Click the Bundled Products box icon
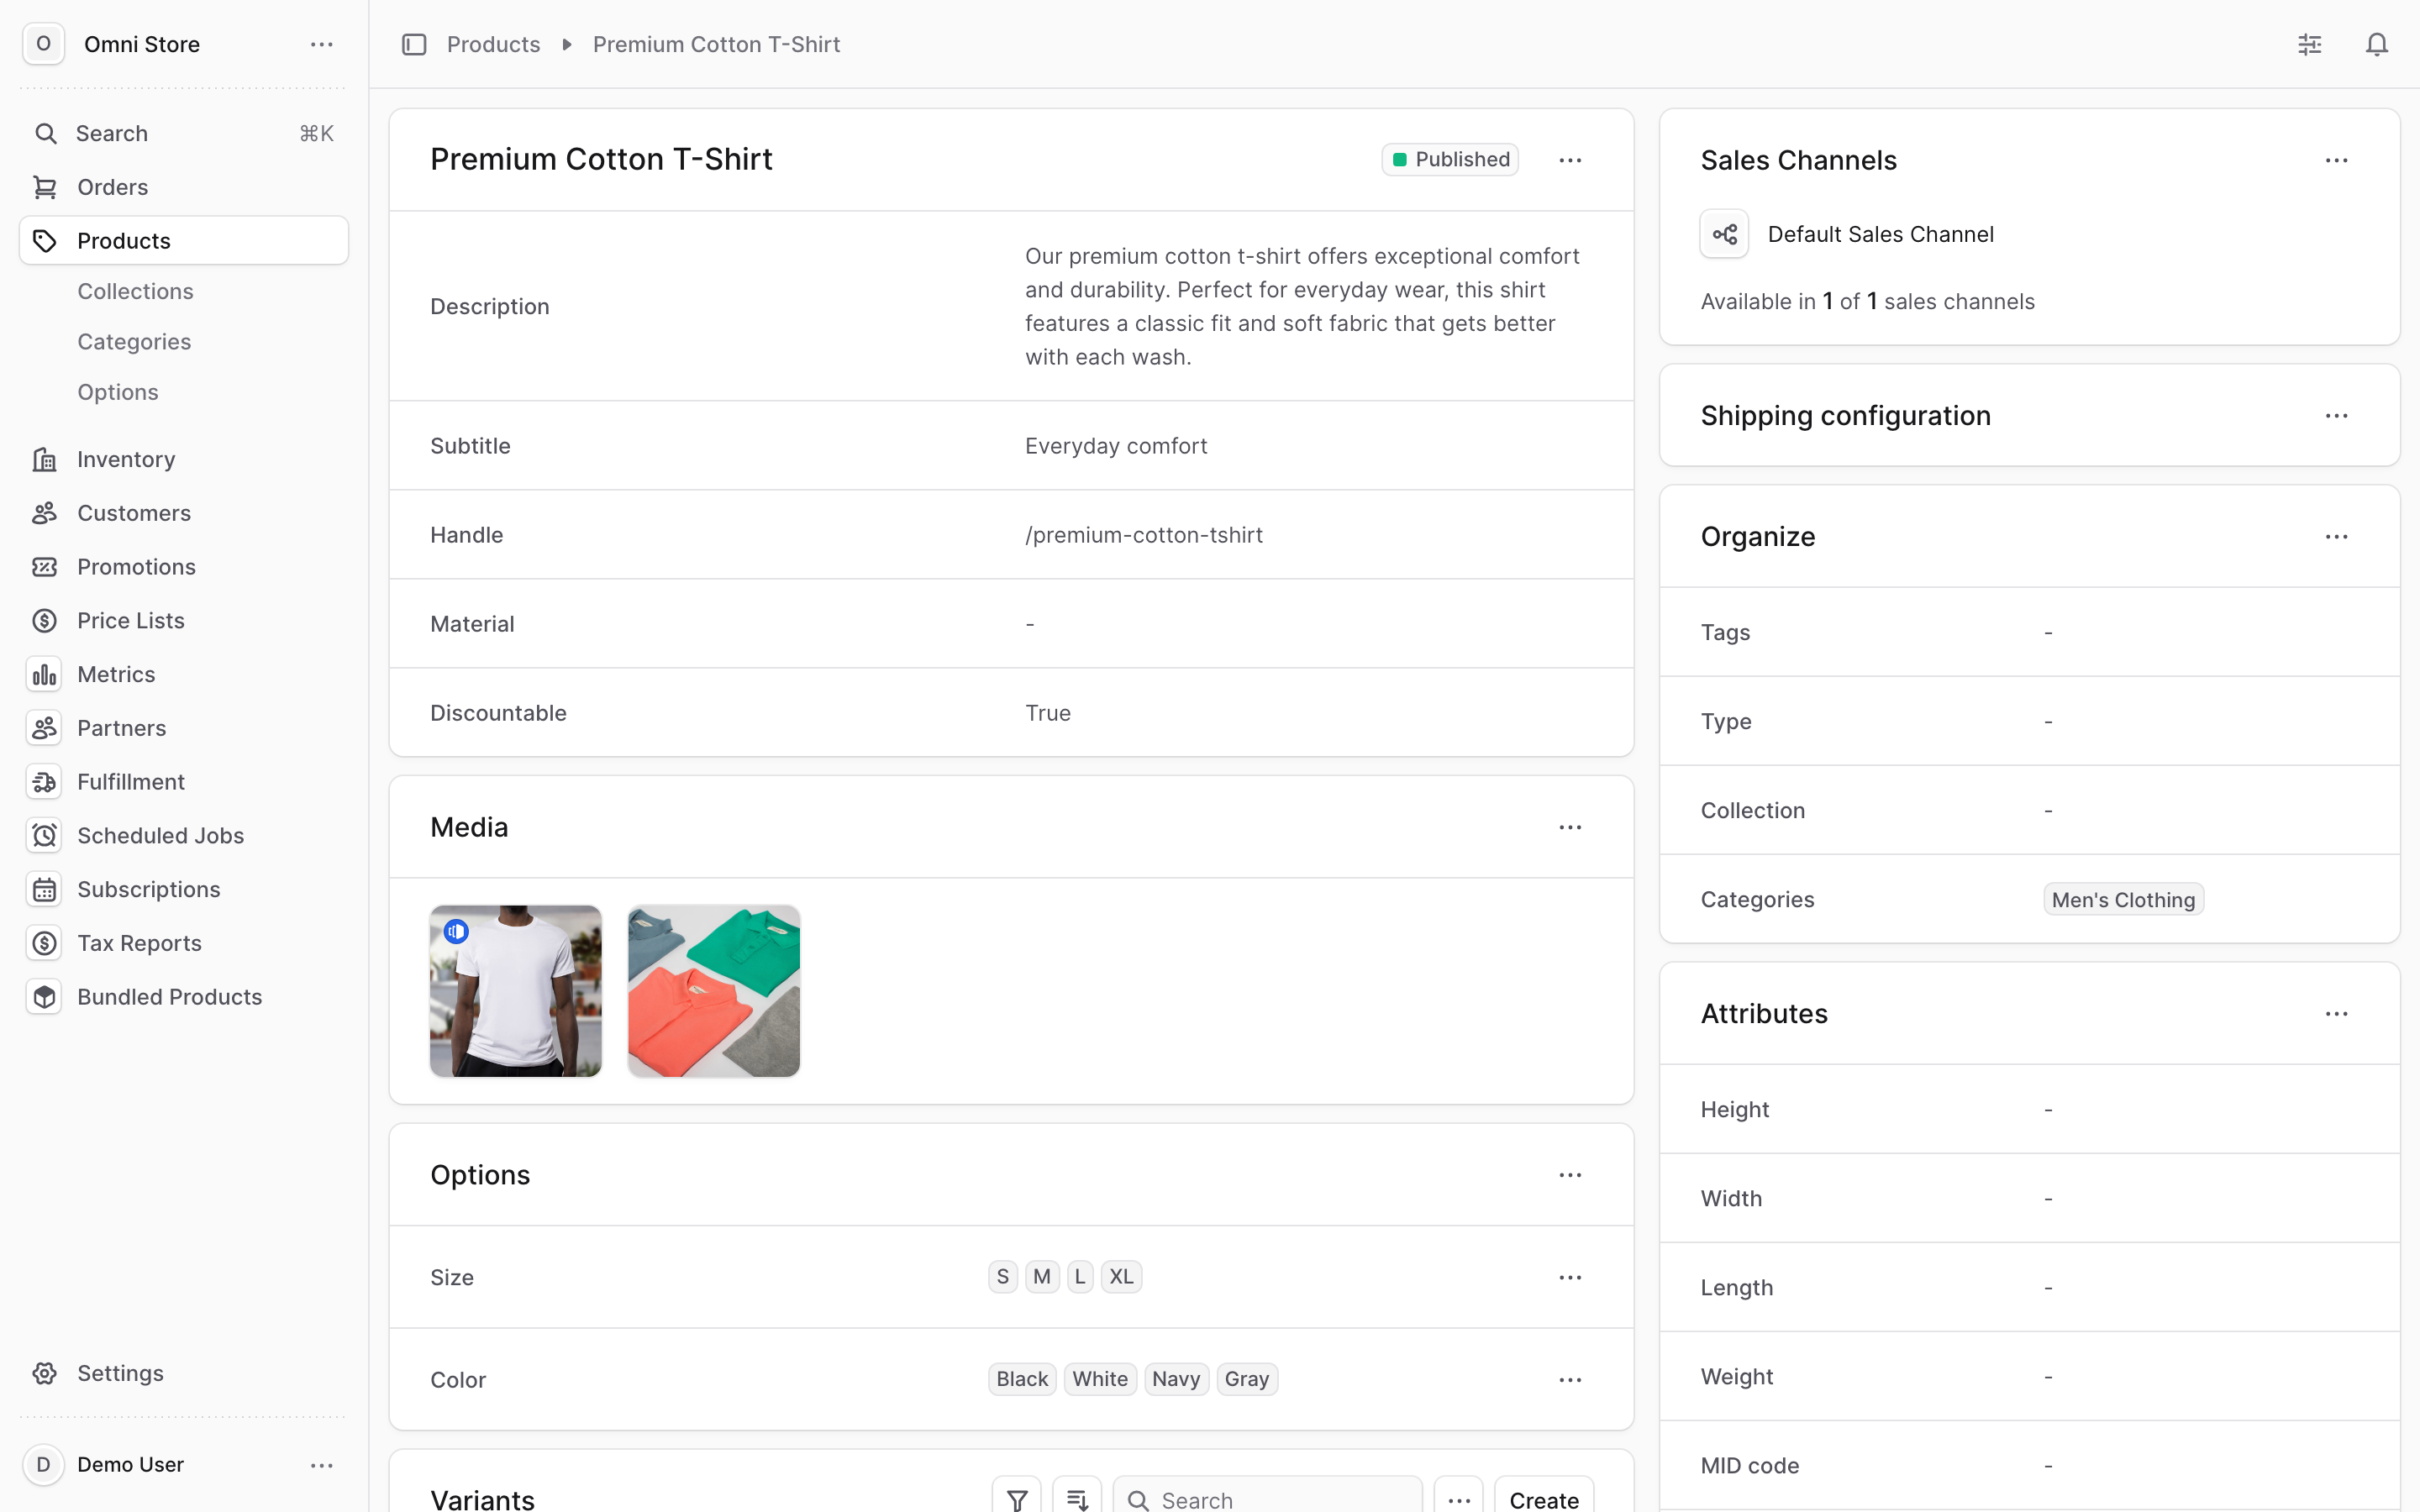 (x=44, y=997)
